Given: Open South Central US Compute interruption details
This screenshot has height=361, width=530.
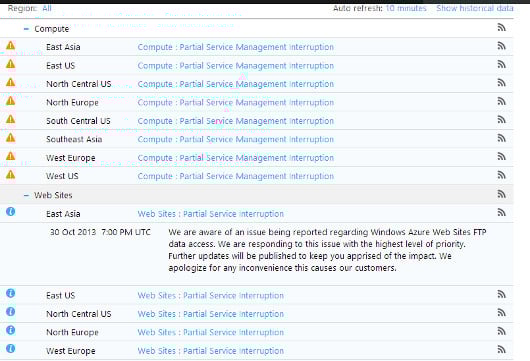Looking at the screenshot, I should pyautogui.click(x=236, y=121).
